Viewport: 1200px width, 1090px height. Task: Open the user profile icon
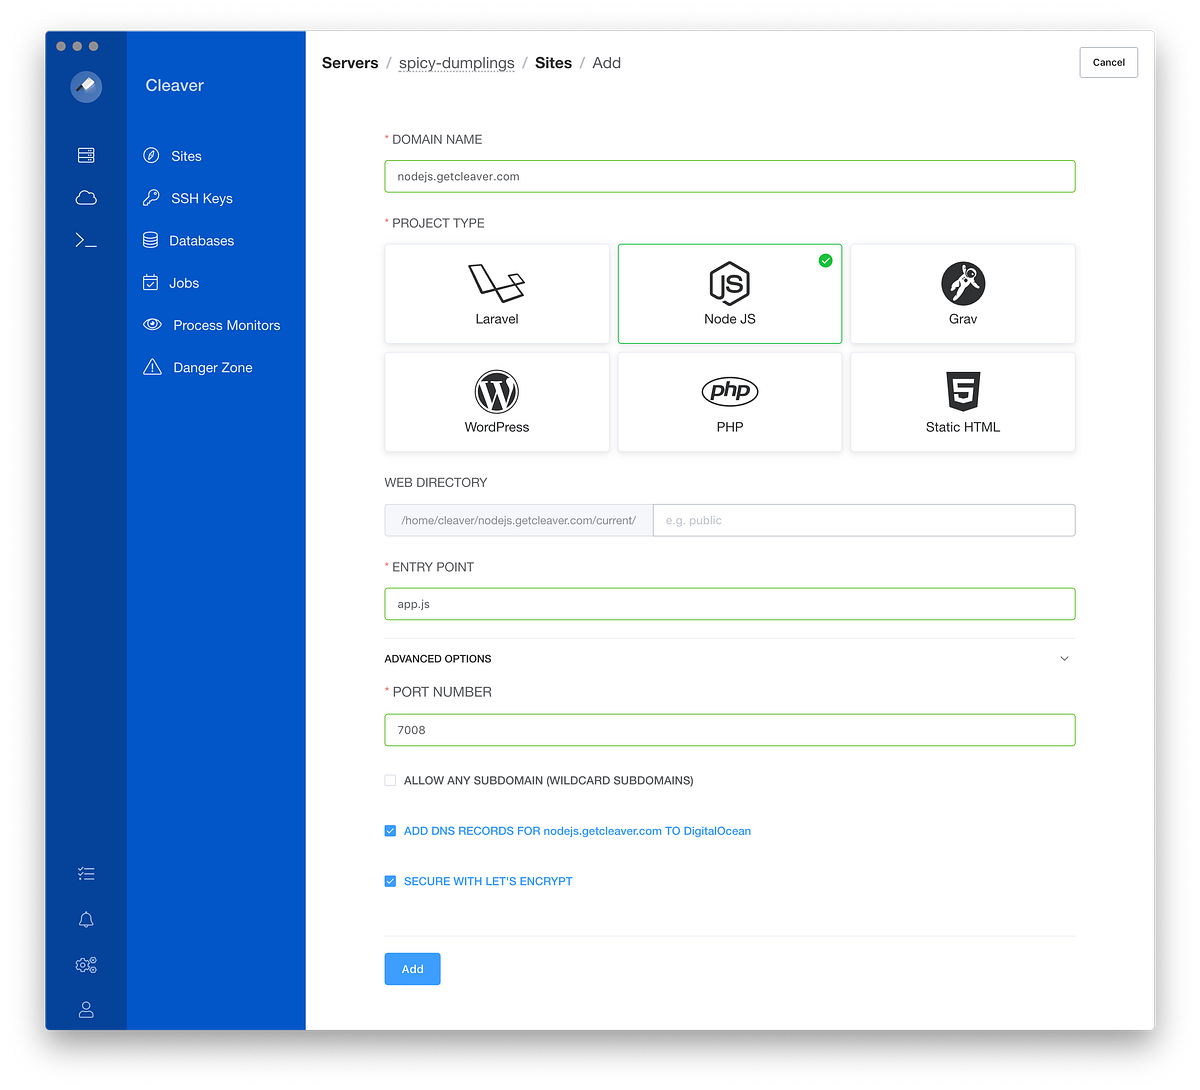(x=85, y=1009)
